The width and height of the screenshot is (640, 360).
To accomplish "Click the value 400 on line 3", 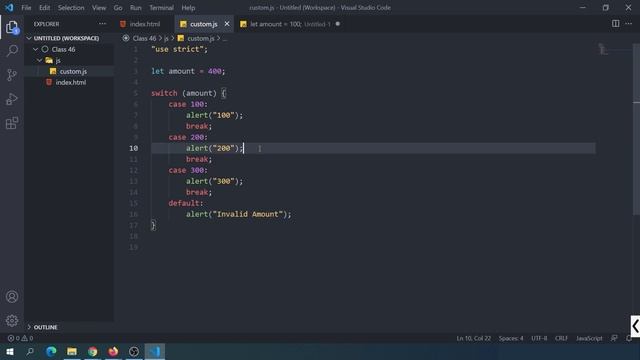I will 214,71.
